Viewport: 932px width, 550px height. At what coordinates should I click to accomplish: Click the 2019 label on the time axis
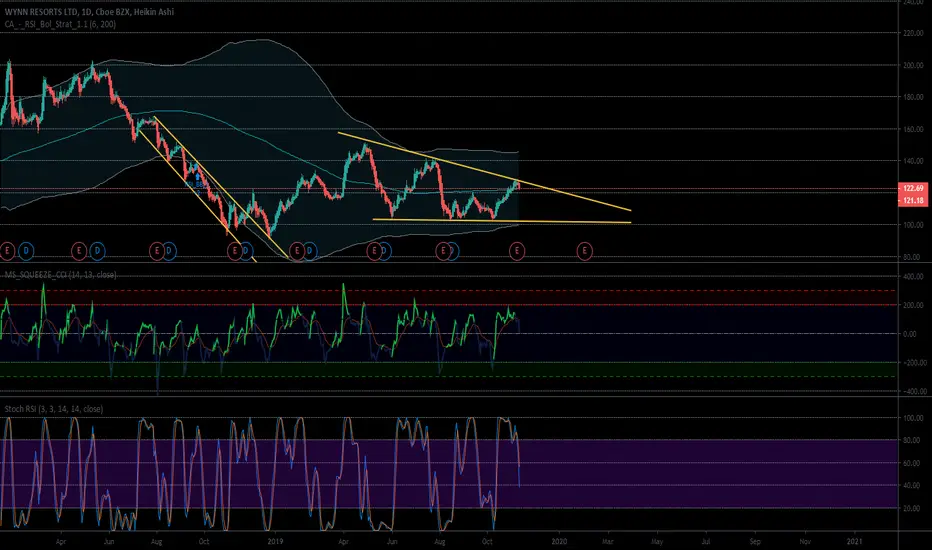tap(275, 542)
